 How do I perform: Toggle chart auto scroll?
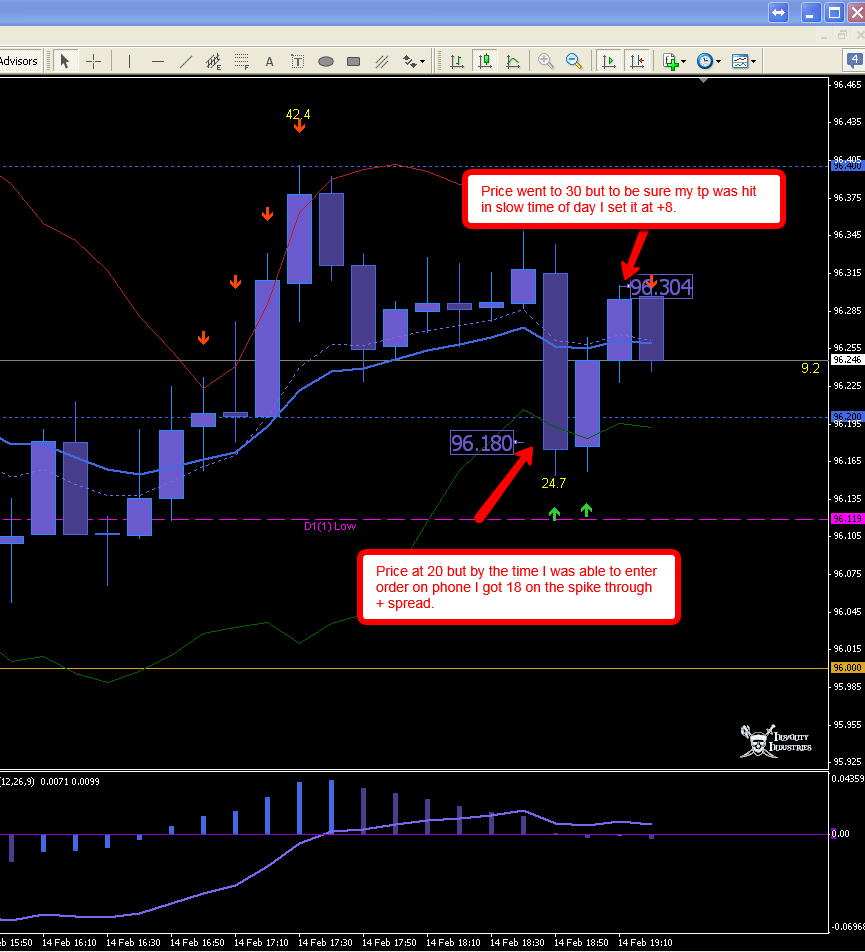pos(609,61)
